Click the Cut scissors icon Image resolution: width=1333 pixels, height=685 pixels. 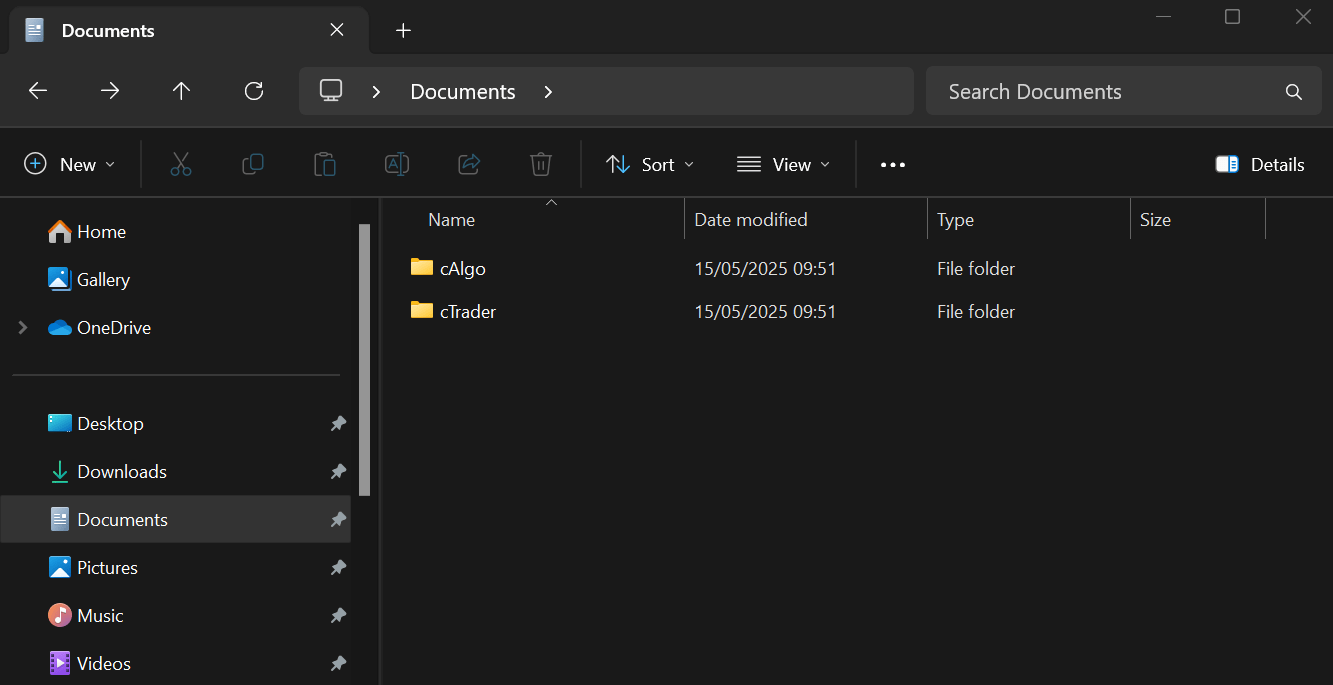point(181,164)
